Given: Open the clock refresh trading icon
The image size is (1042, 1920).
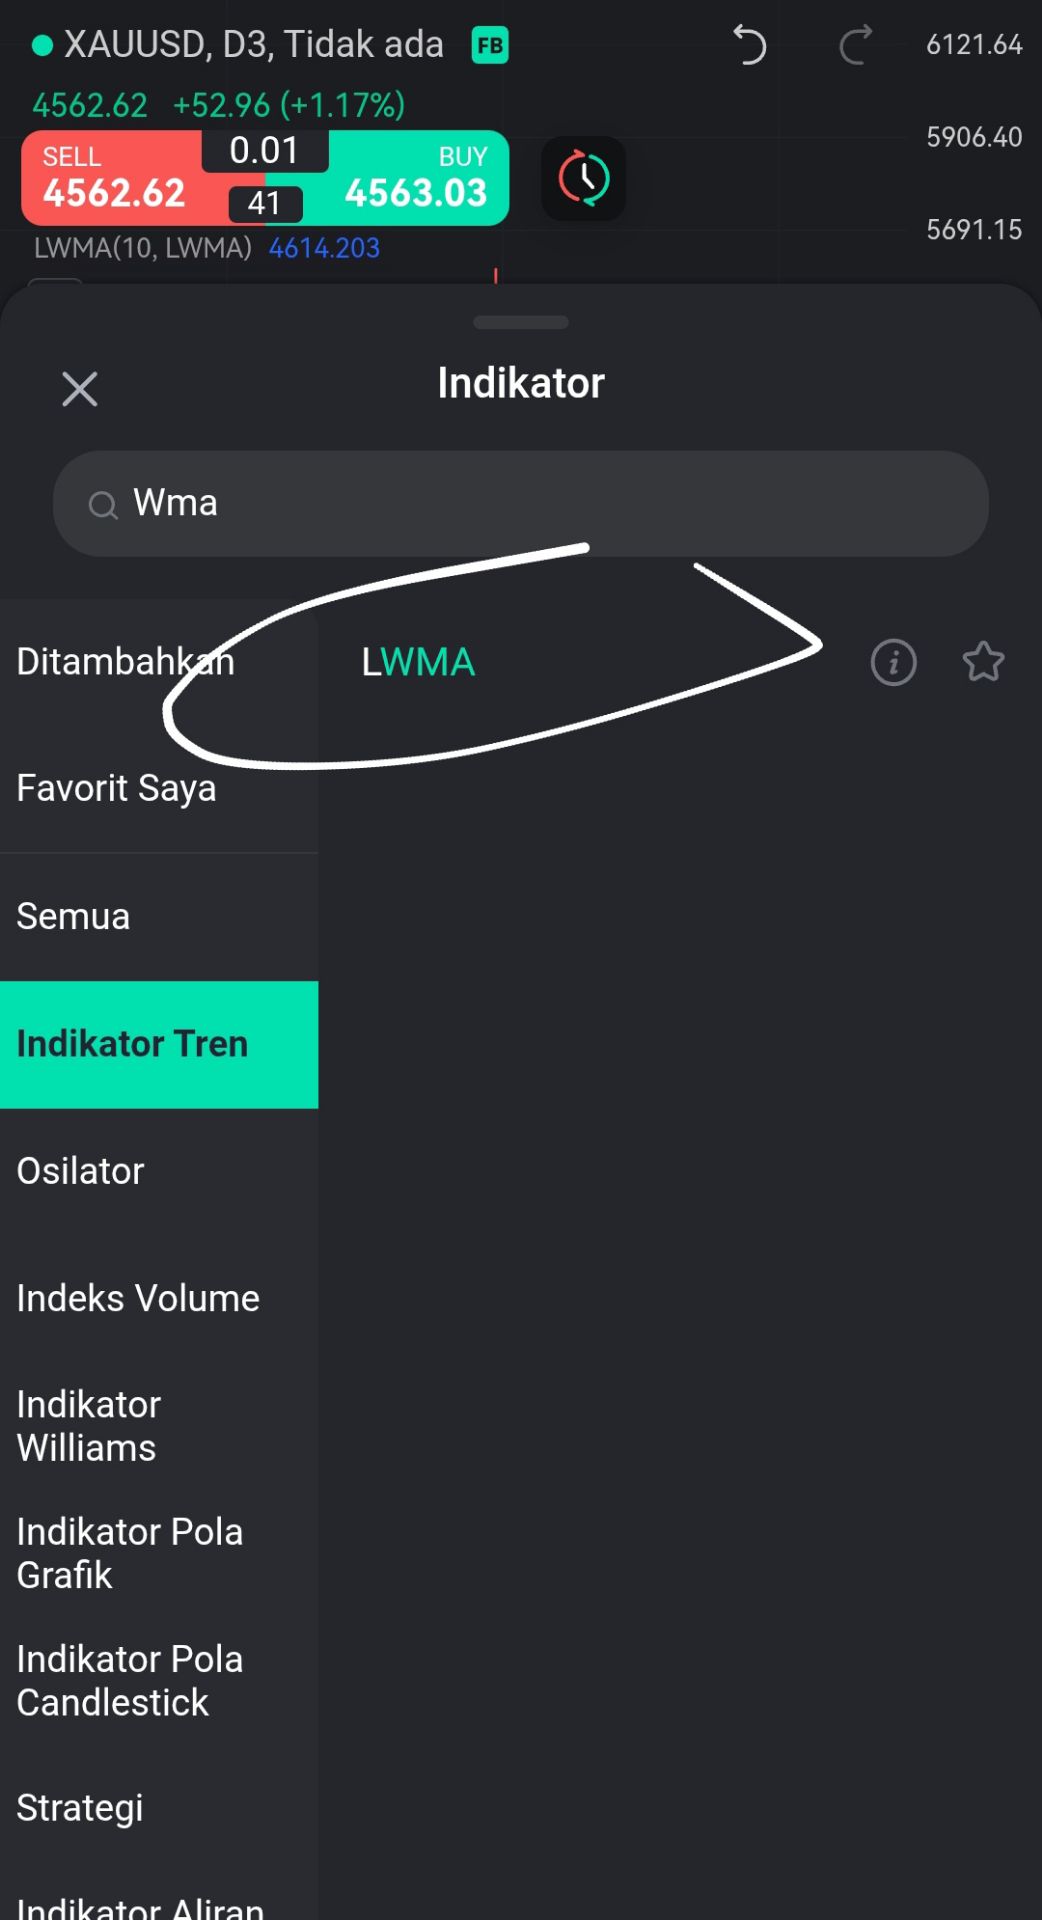Looking at the screenshot, I should (584, 178).
